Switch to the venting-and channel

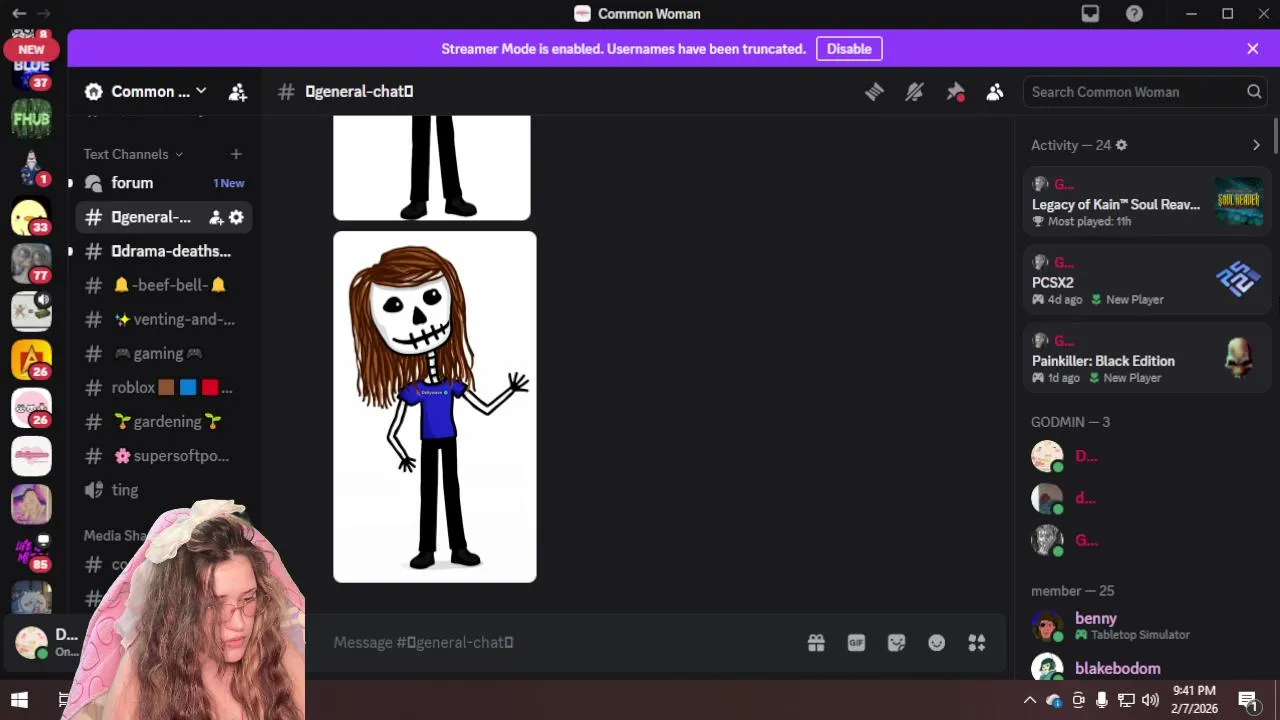point(164,319)
